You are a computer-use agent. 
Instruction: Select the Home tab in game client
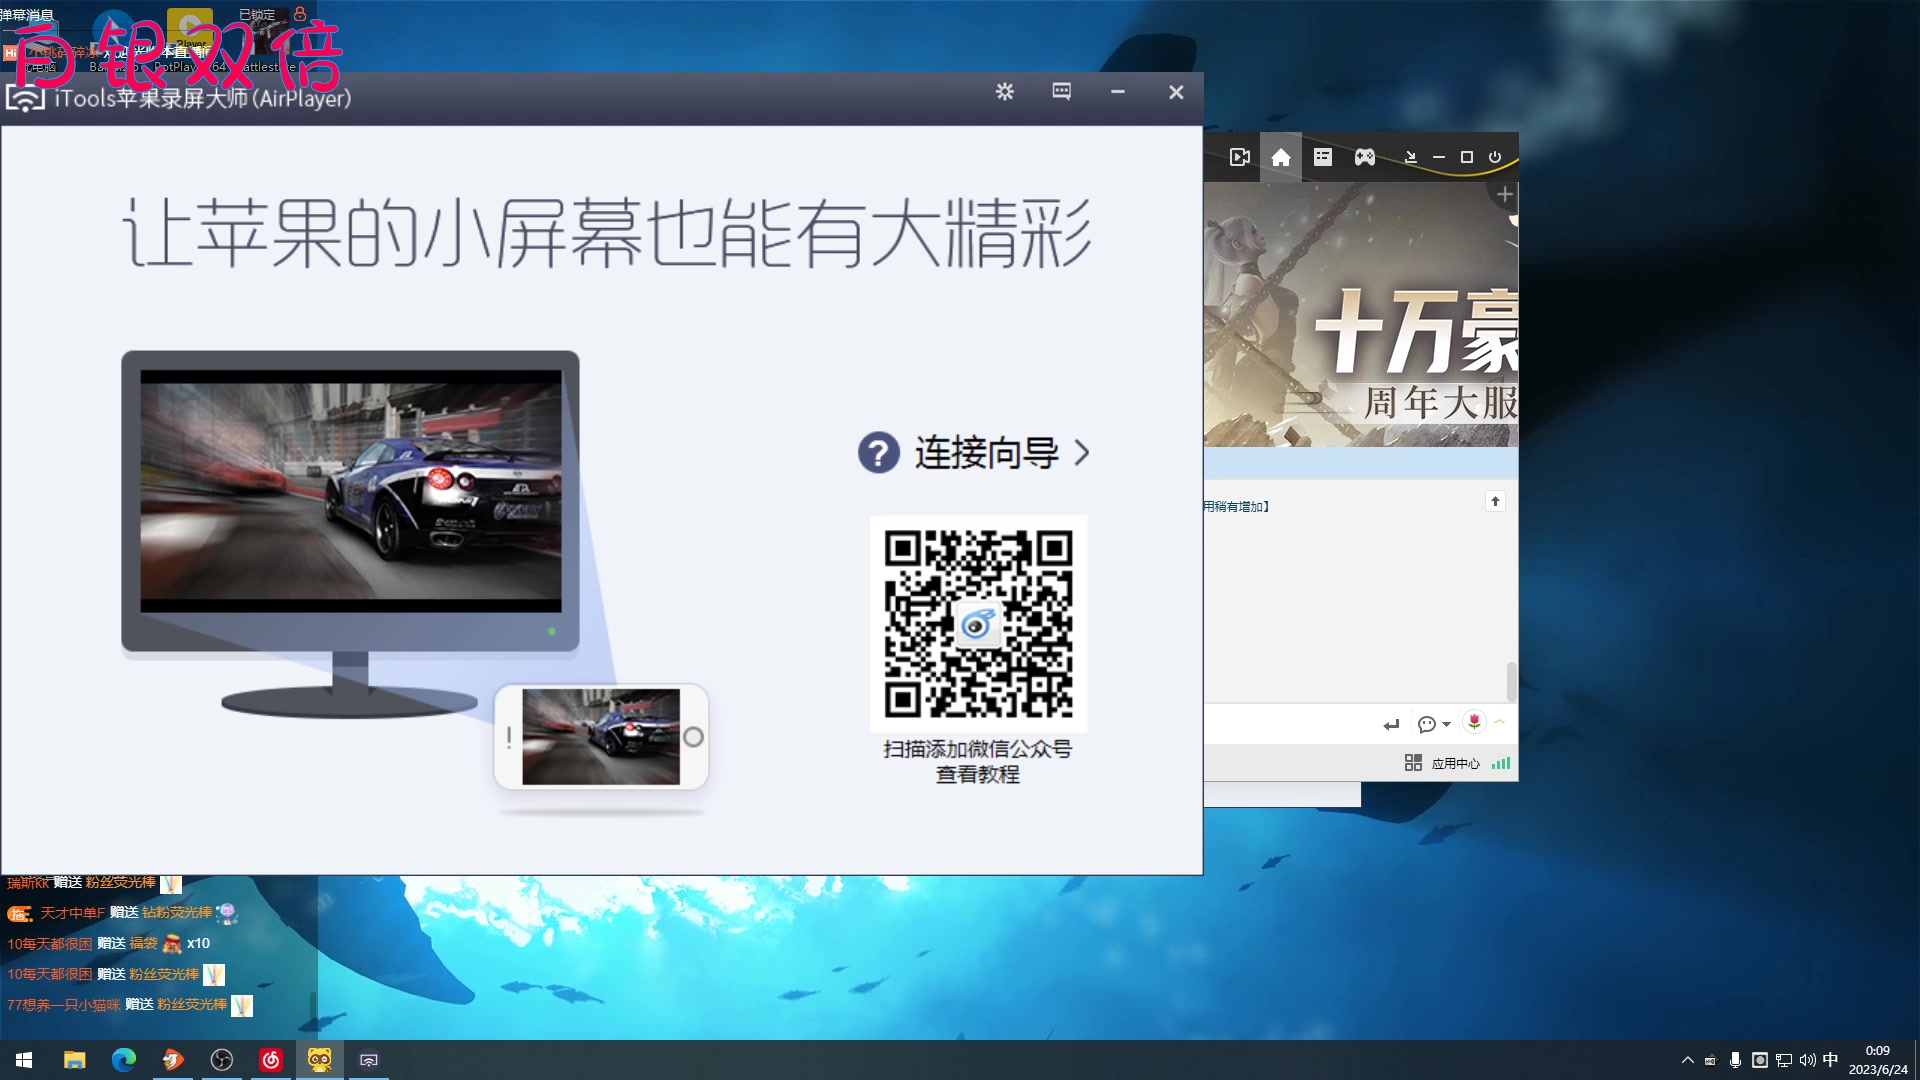(1281, 157)
